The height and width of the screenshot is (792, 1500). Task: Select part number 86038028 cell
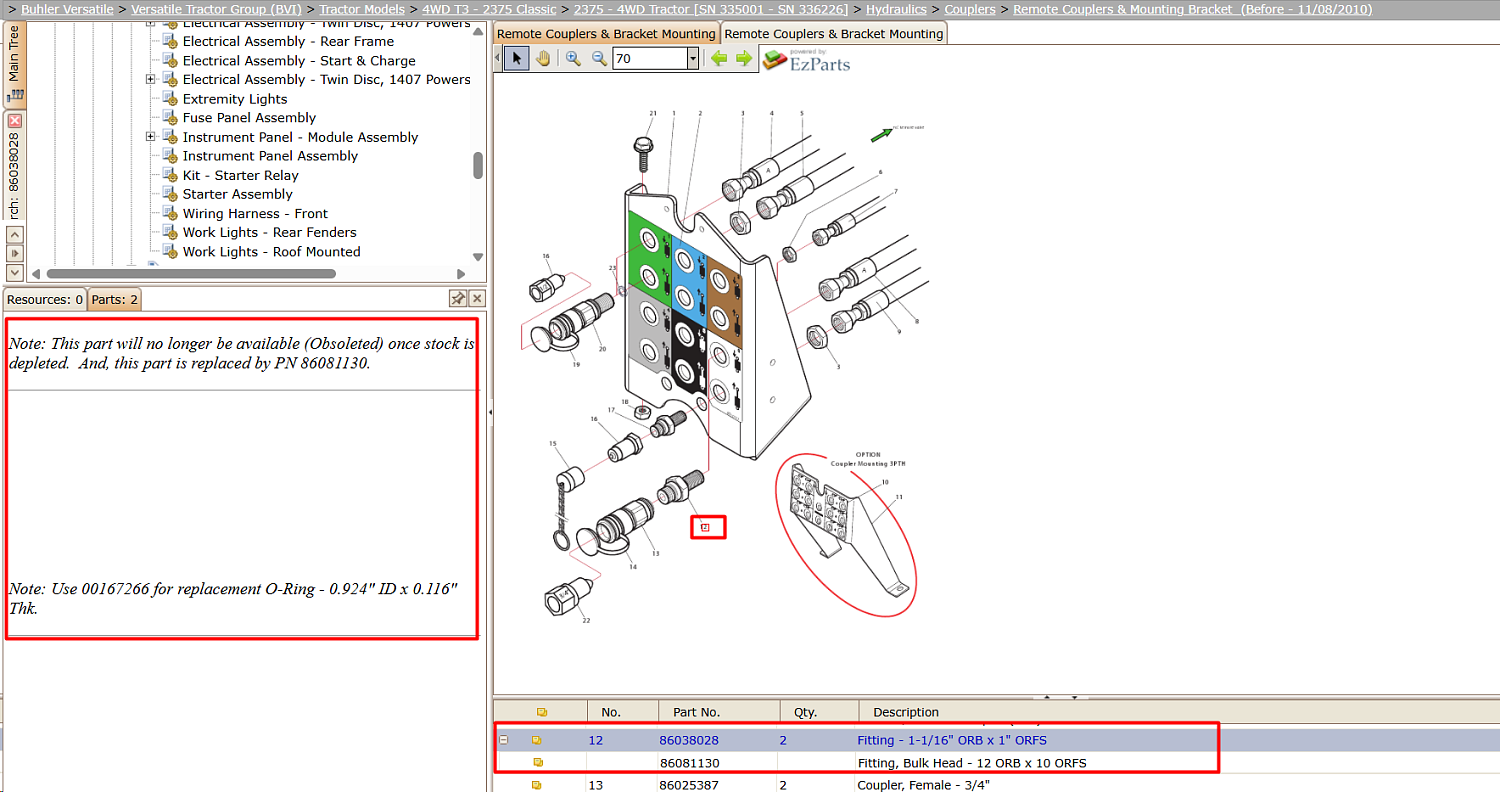[689, 741]
